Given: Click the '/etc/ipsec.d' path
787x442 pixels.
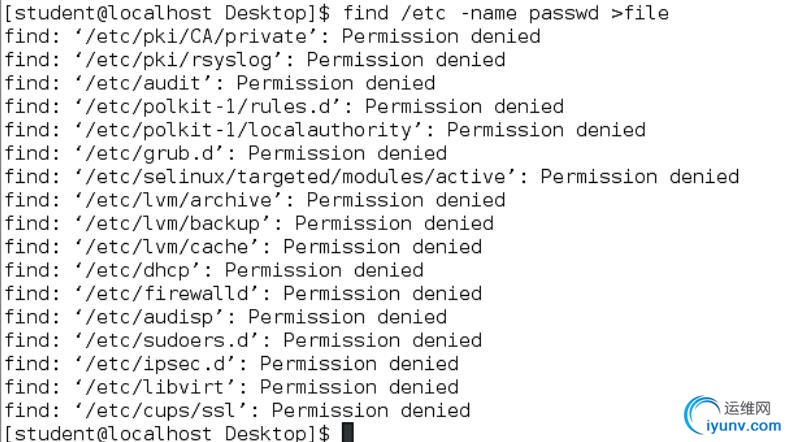Looking at the screenshot, I should (x=156, y=364).
